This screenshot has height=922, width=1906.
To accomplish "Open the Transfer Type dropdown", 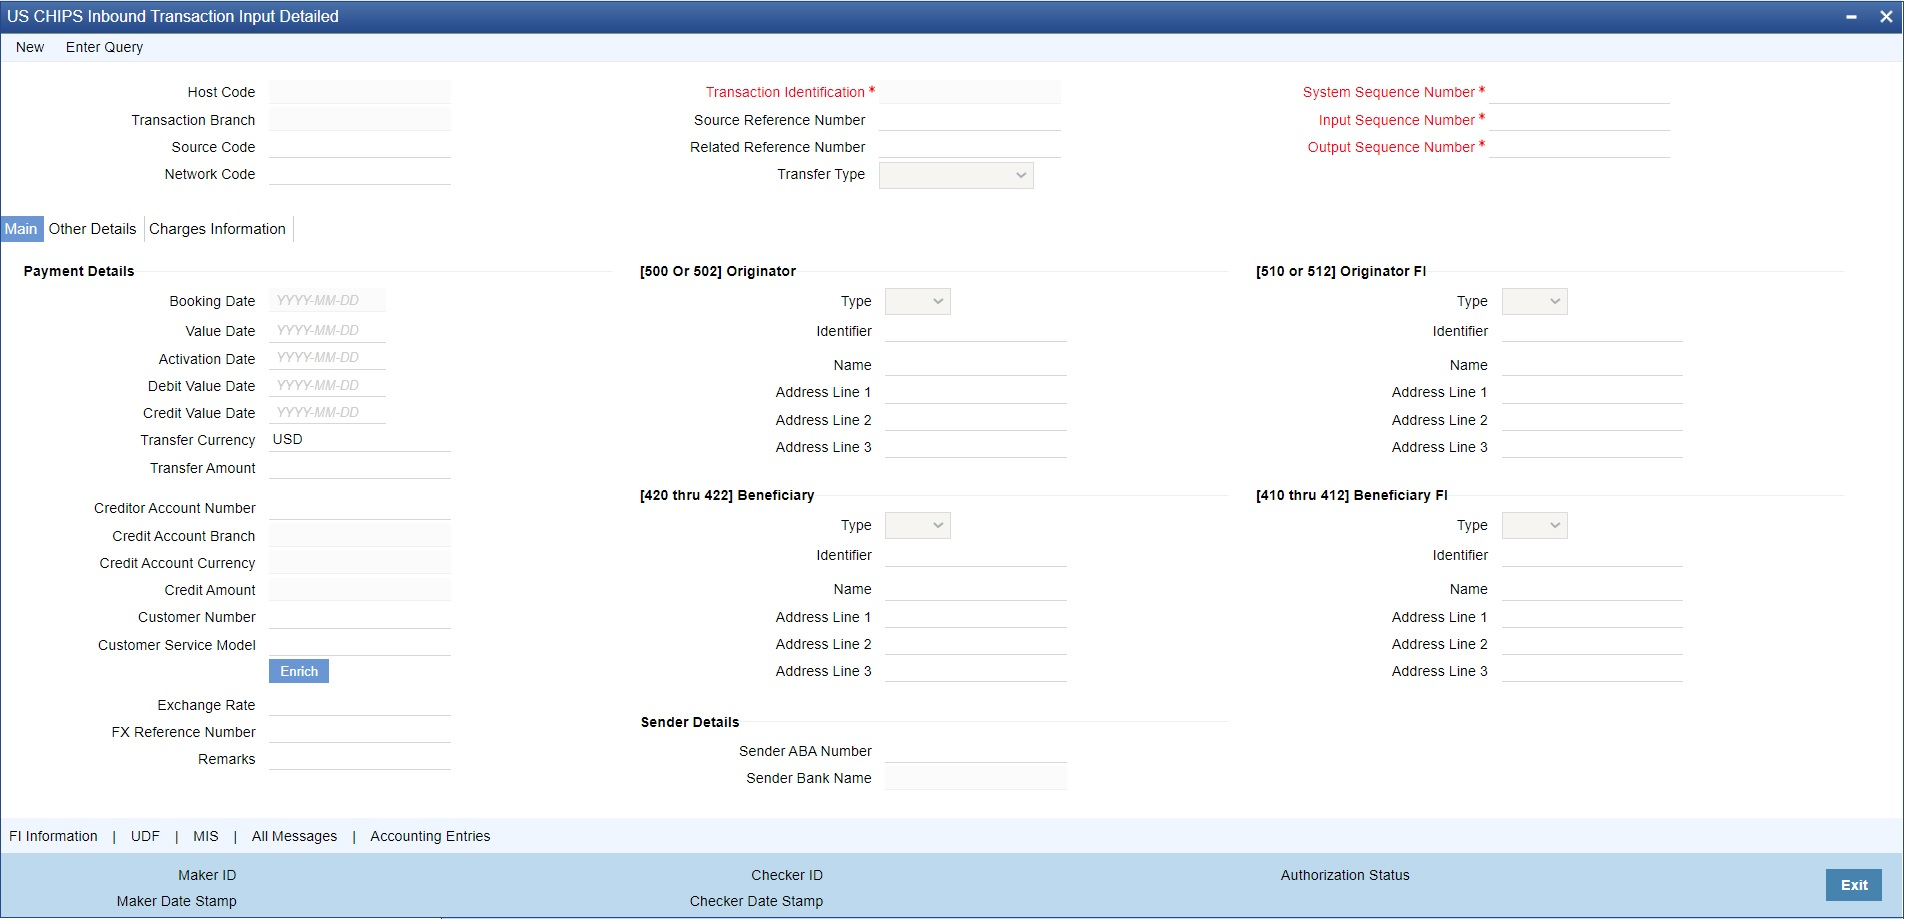I will click(x=956, y=175).
